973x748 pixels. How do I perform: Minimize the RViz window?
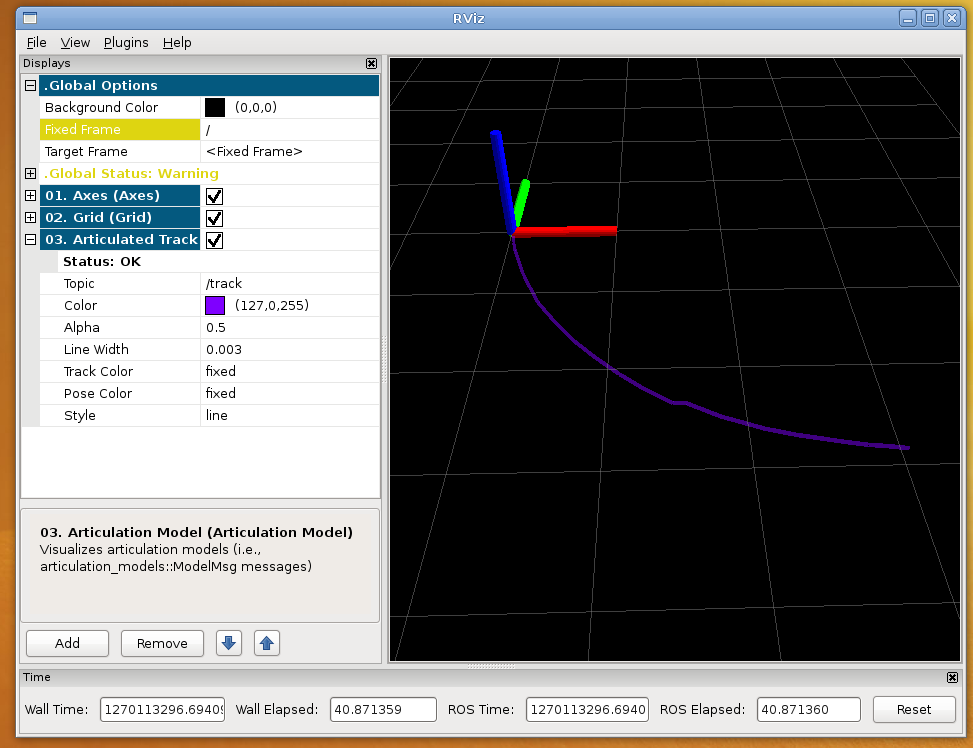coord(908,17)
